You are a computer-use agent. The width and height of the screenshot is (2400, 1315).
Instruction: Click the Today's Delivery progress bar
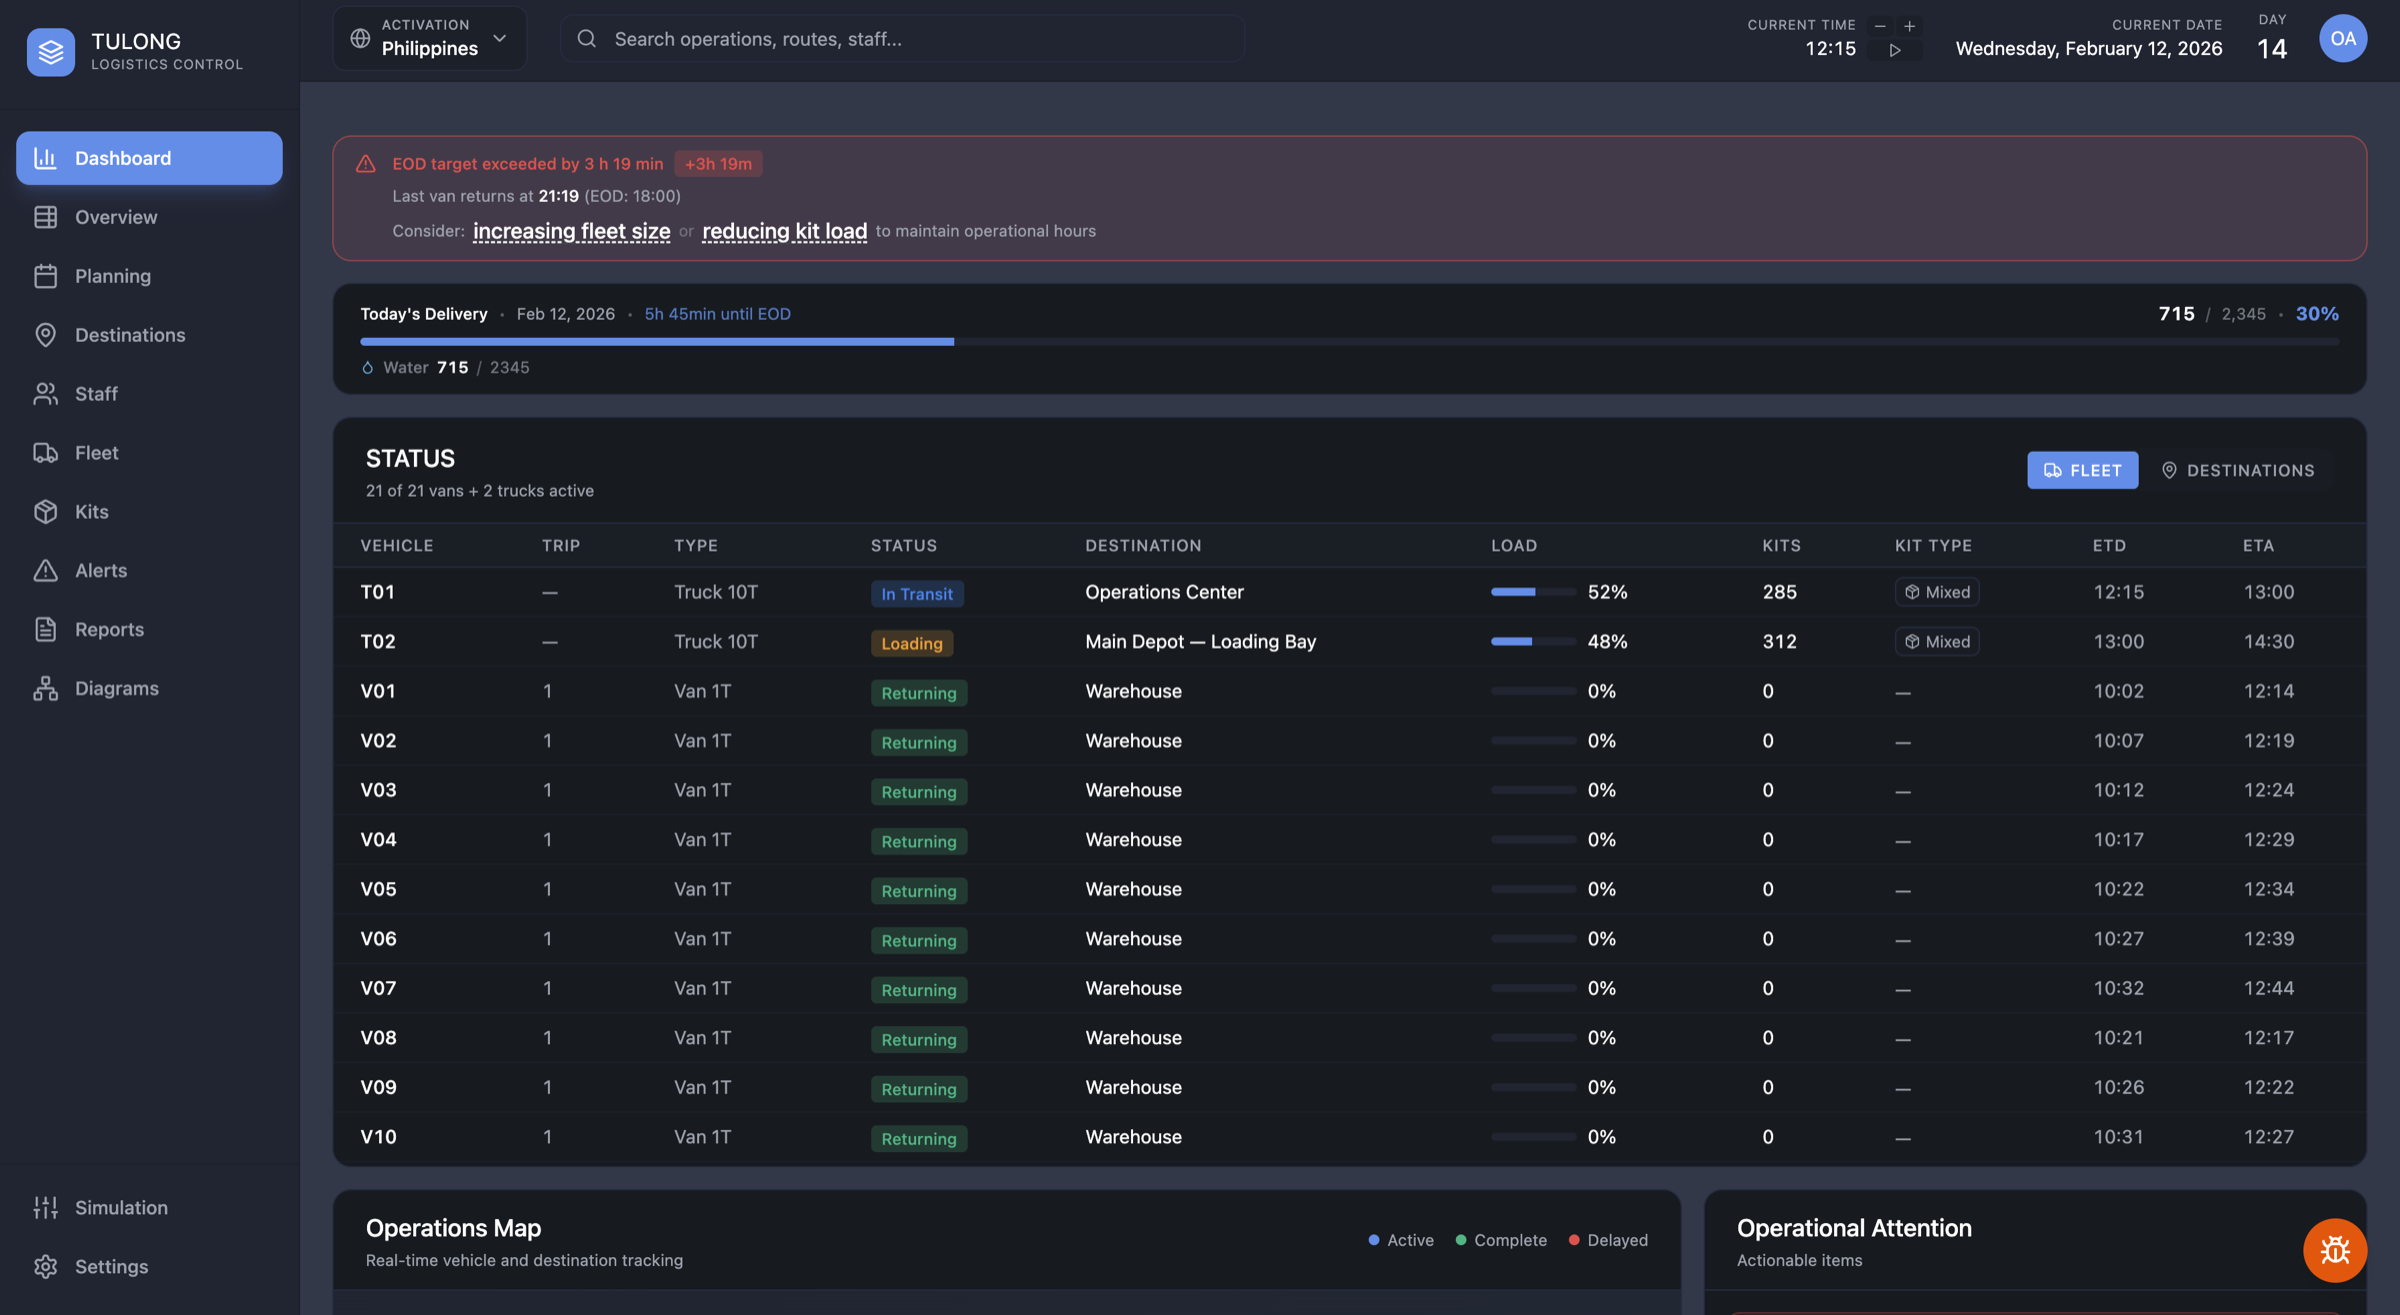pyautogui.click(x=1348, y=341)
